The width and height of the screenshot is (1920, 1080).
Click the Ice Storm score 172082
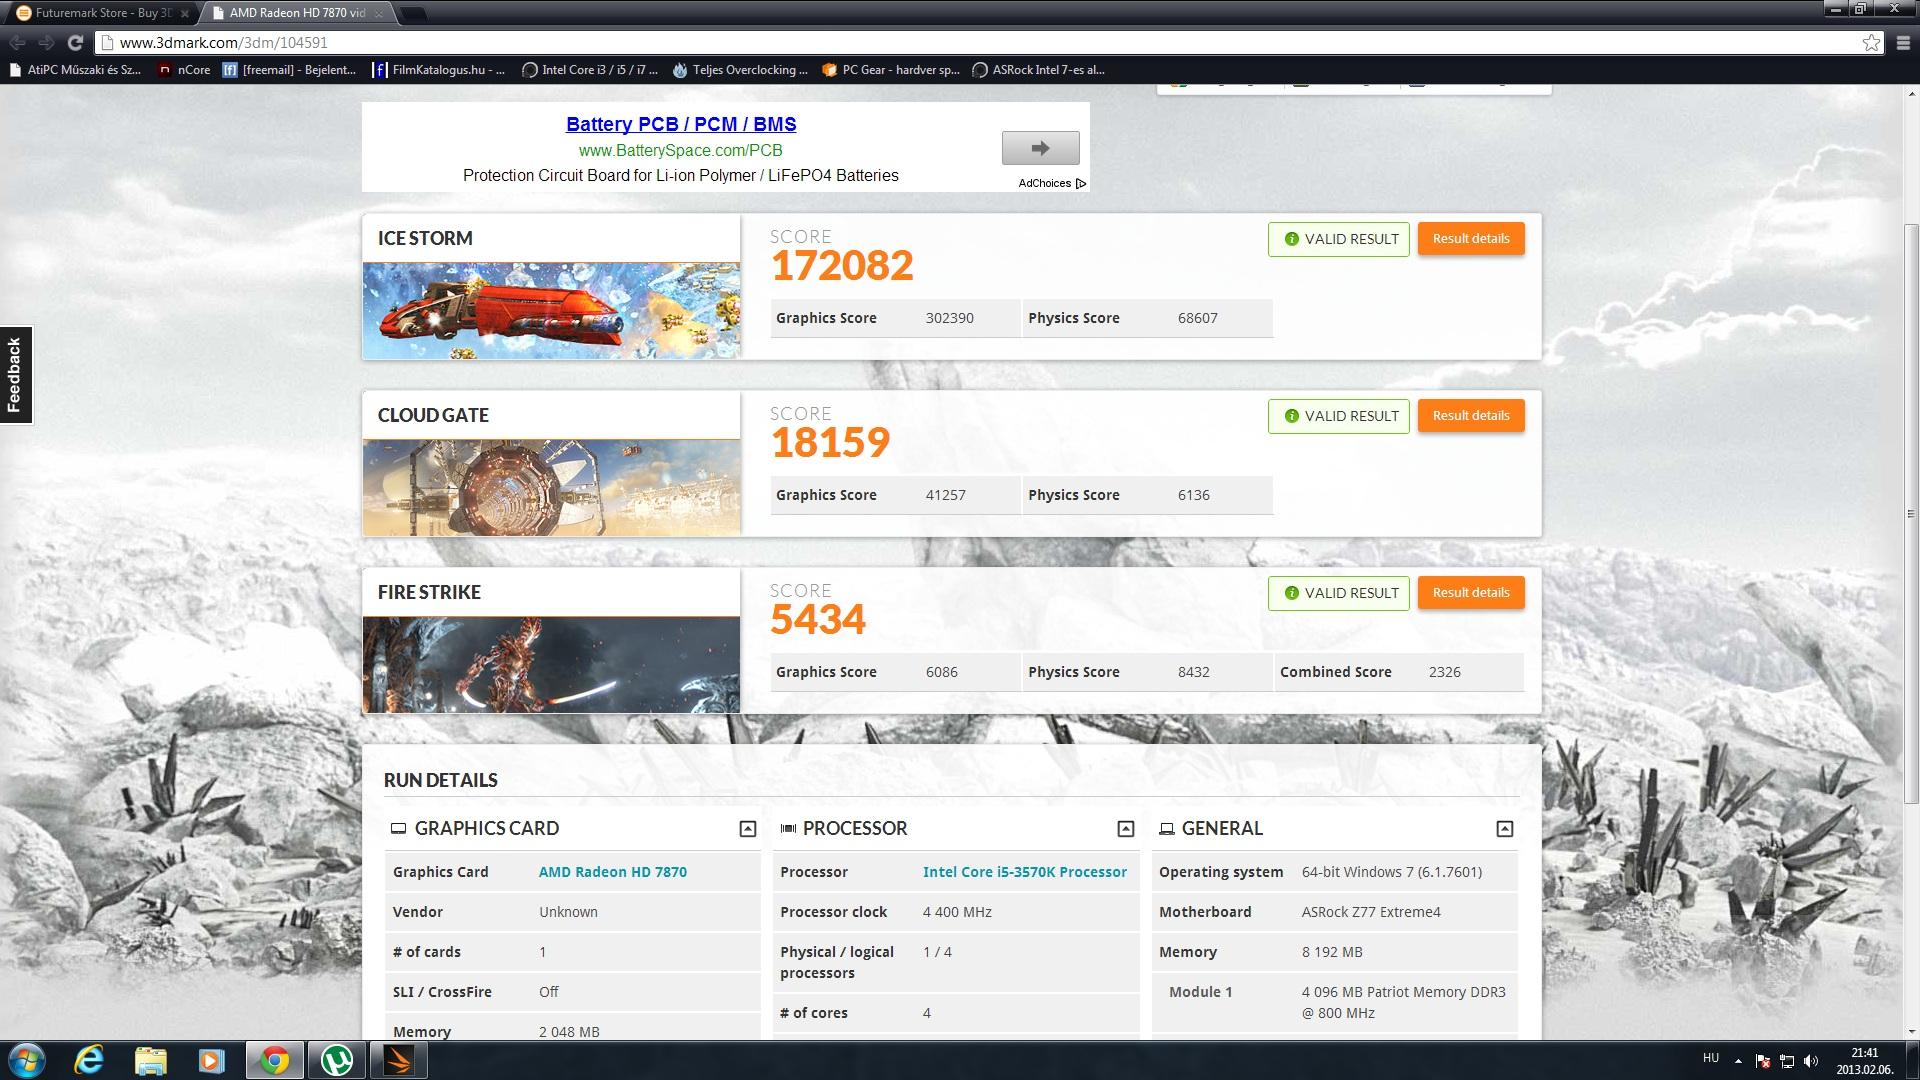pos(842,265)
